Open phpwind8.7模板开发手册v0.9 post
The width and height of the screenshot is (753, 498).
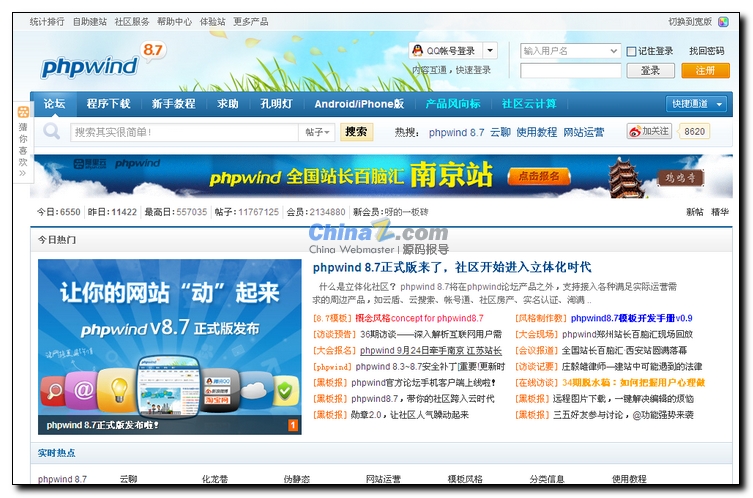(x=632, y=318)
